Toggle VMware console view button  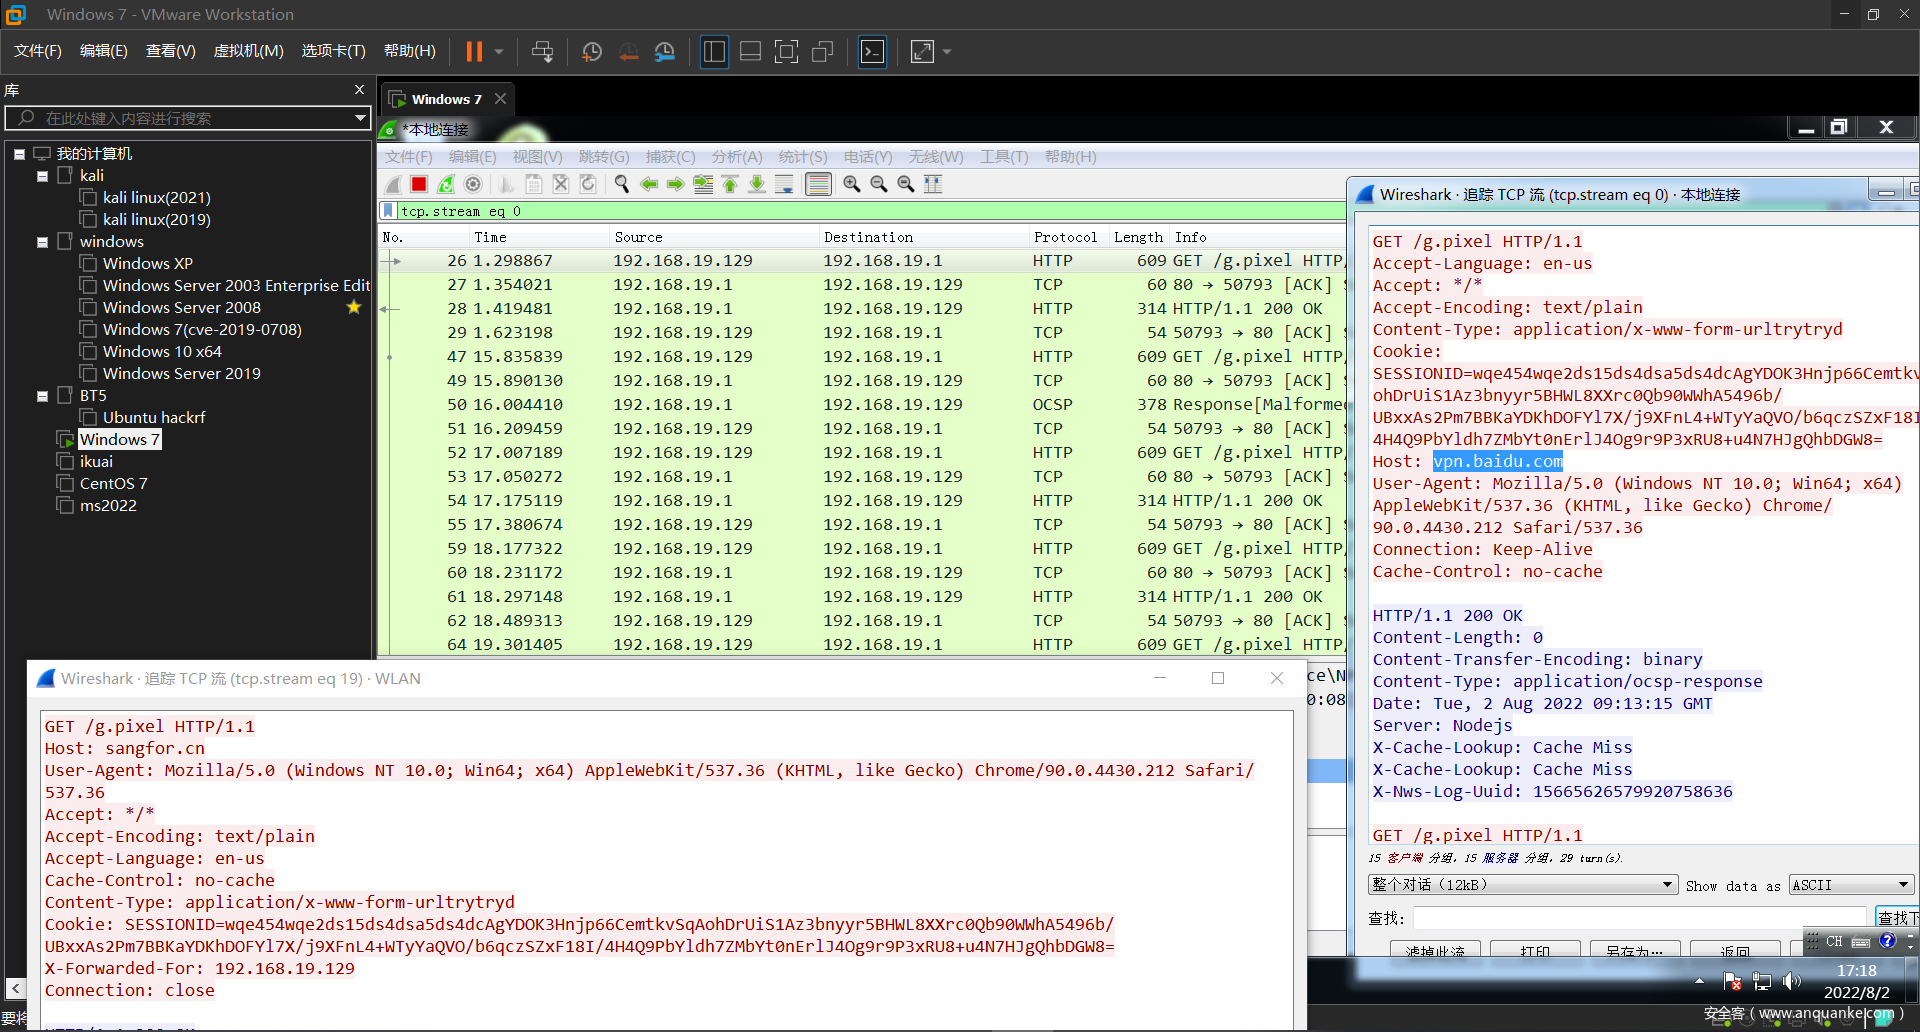tap(872, 52)
